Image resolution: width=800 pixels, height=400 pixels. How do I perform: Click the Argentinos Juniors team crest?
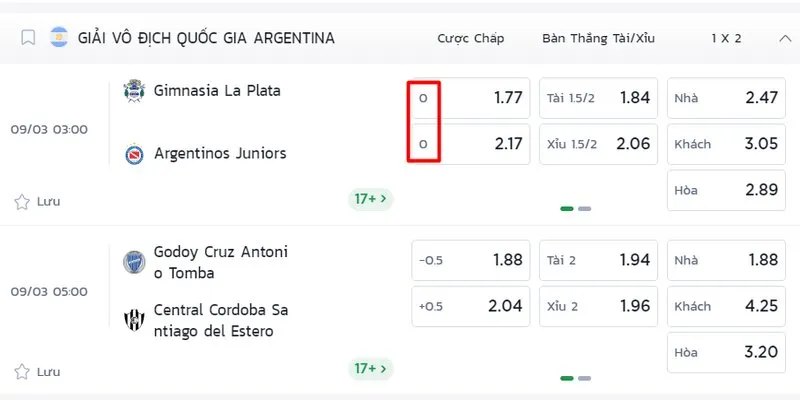[x=133, y=154]
